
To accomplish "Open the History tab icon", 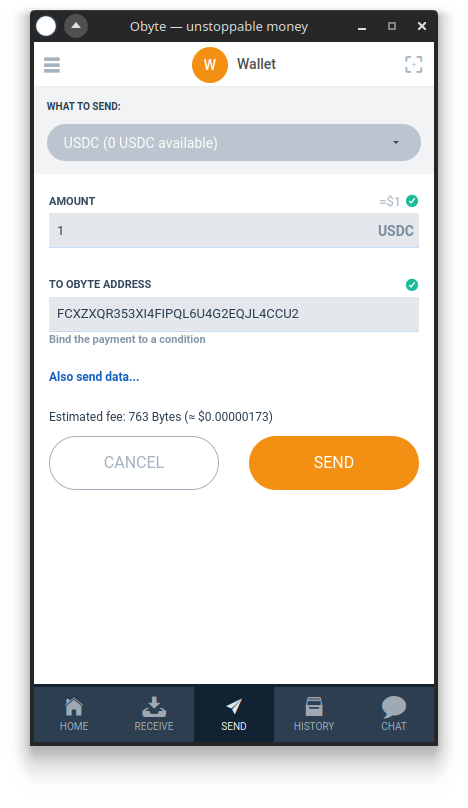I will click(x=314, y=706).
